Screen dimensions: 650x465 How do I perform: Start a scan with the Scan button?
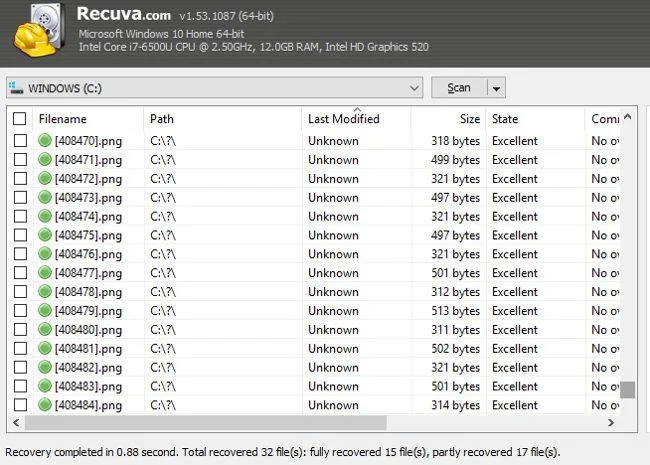(x=459, y=88)
